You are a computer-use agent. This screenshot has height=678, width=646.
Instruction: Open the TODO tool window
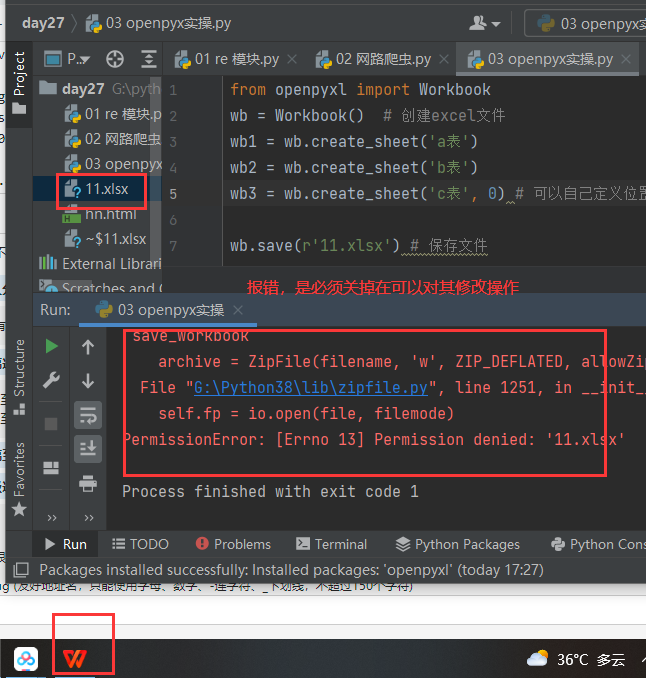(x=140, y=544)
